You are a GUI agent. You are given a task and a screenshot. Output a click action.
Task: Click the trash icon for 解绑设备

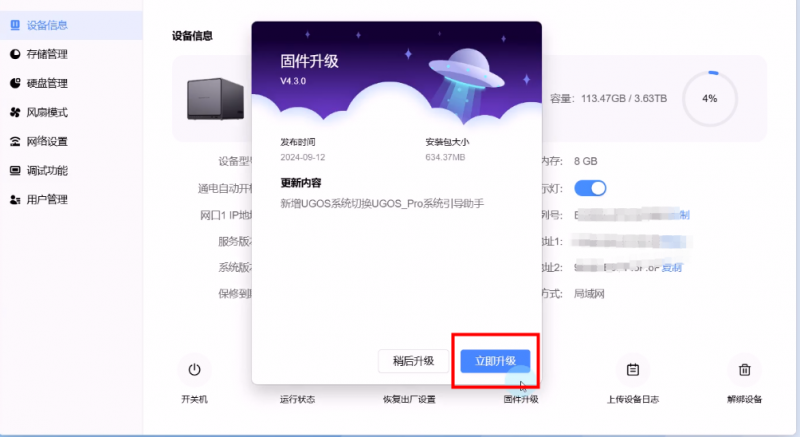(744, 370)
